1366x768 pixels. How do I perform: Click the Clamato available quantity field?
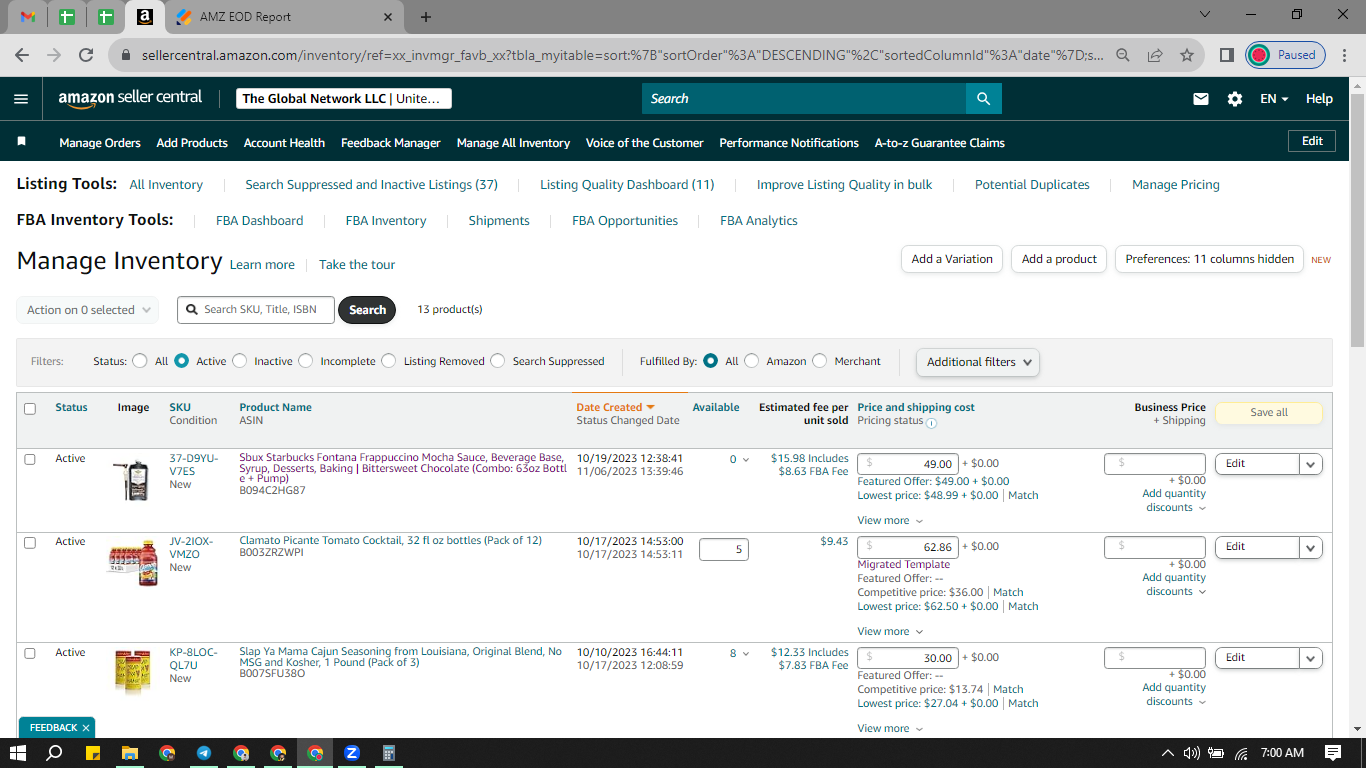click(724, 549)
